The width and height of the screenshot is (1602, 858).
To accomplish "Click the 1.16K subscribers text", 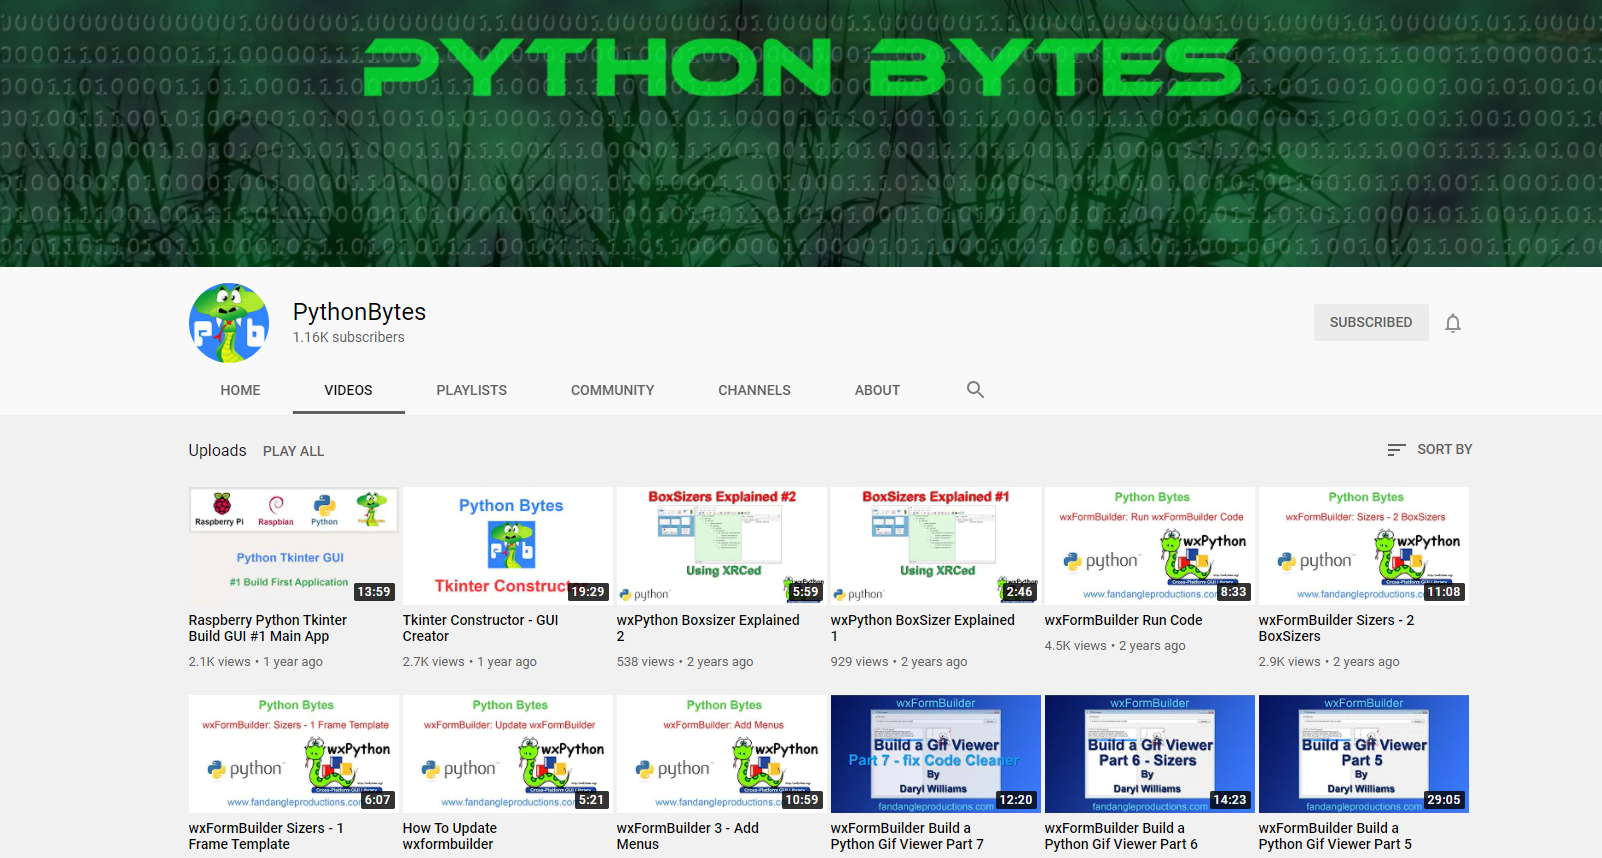I will tap(349, 337).
